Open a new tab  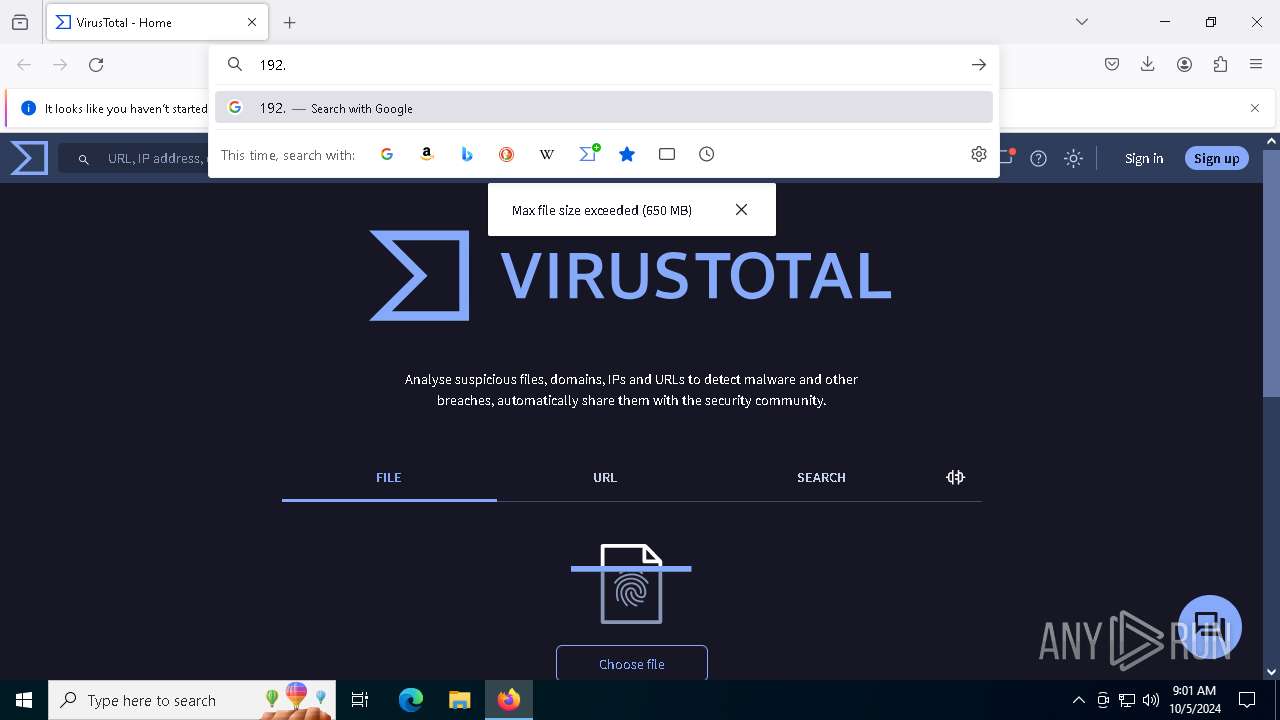pyautogui.click(x=290, y=22)
